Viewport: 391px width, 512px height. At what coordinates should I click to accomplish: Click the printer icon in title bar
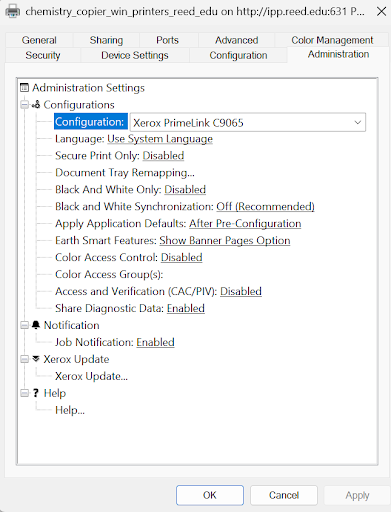(x=13, y=11)
